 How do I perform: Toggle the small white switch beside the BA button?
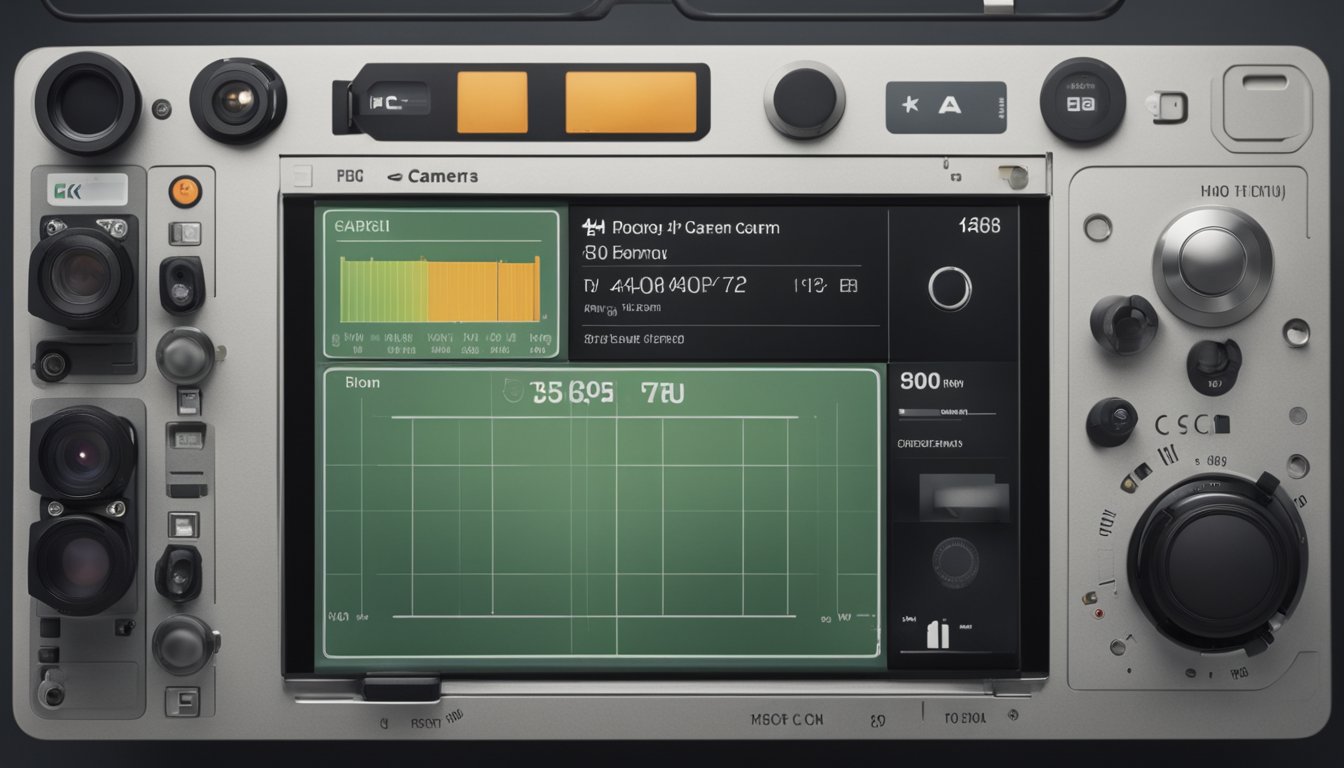click(x=1167, y=107)
